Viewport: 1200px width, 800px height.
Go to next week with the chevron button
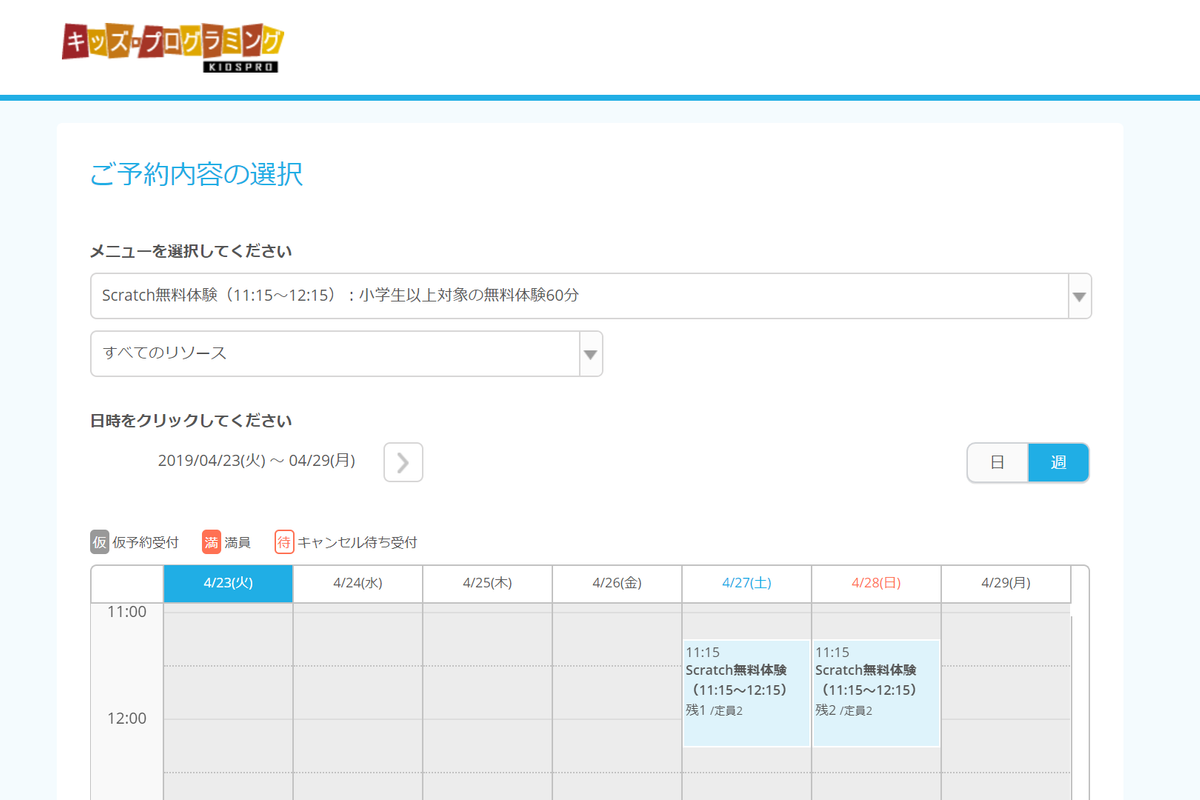click(x=403, y=462)
